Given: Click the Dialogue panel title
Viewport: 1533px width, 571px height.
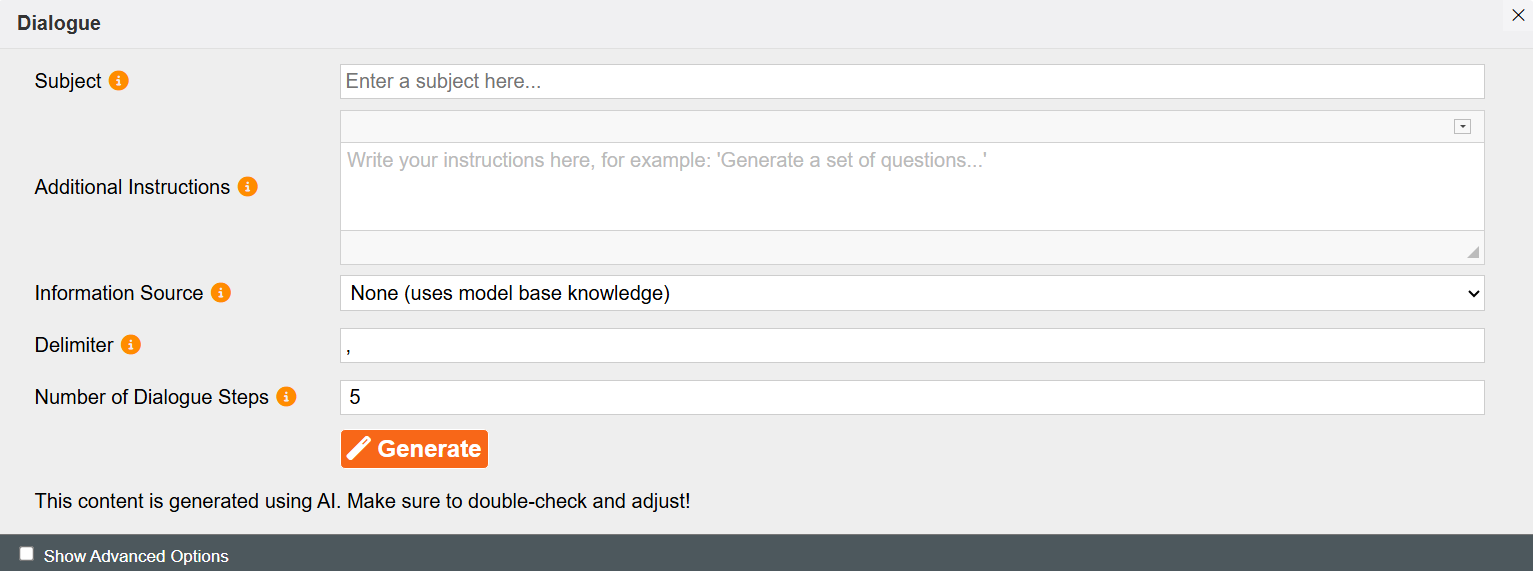Looking at the screenshot, I should (x=59, y=23).
